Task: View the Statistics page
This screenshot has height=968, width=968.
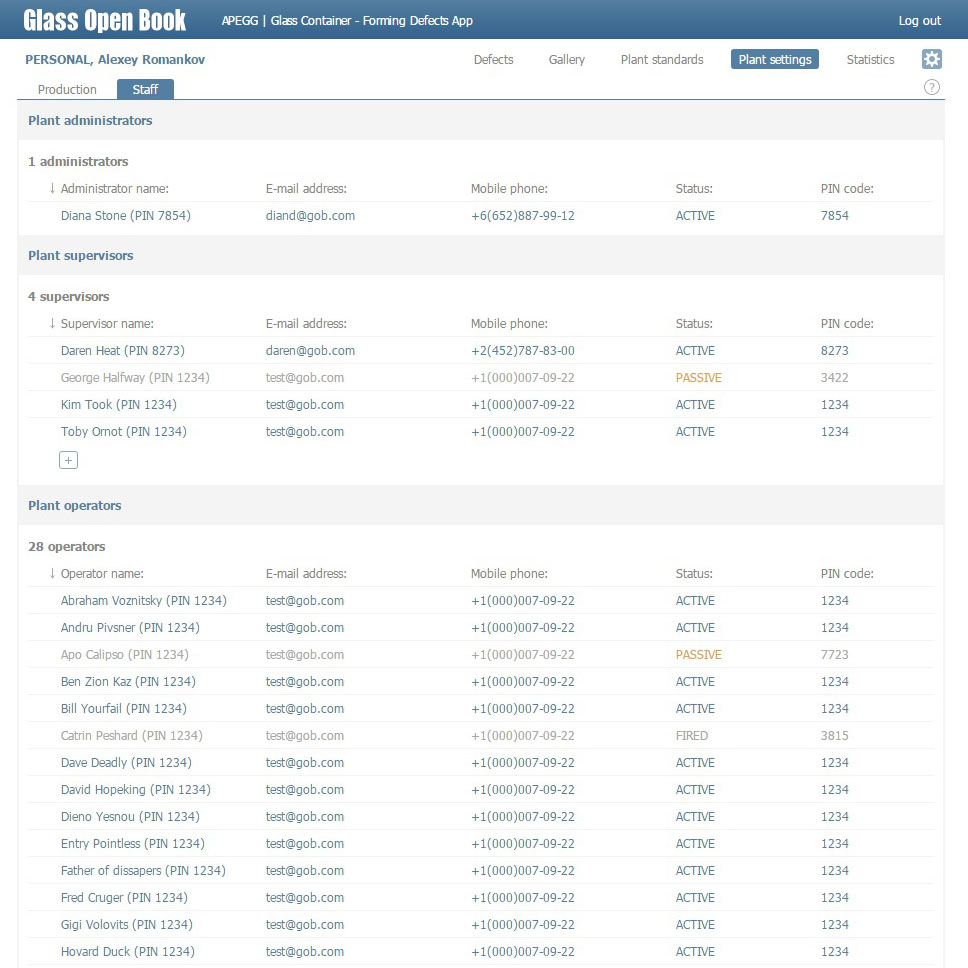Action: [x=870, y=60]
